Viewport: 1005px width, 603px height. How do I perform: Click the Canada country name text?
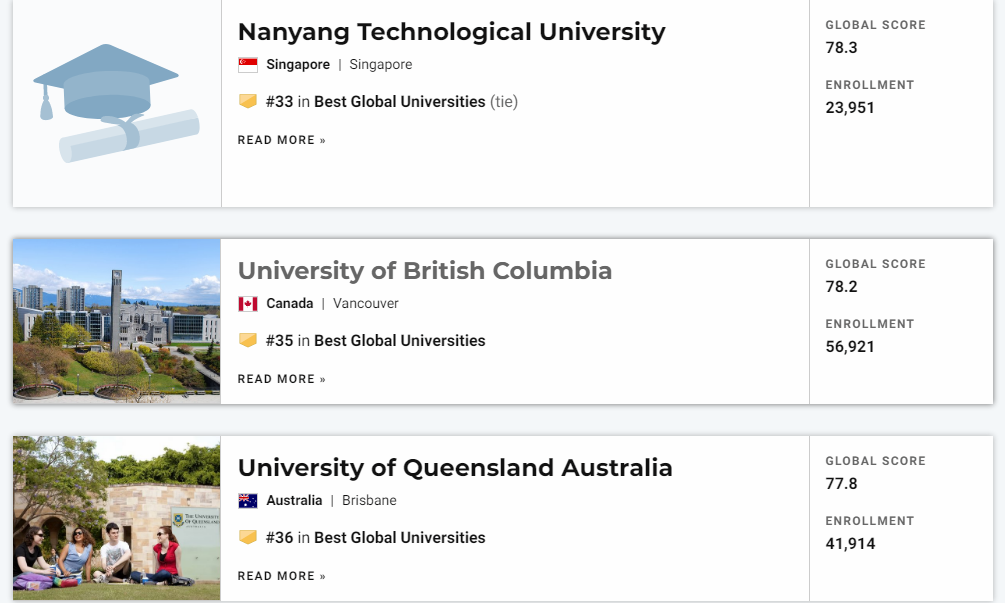(x=290, y=304)
